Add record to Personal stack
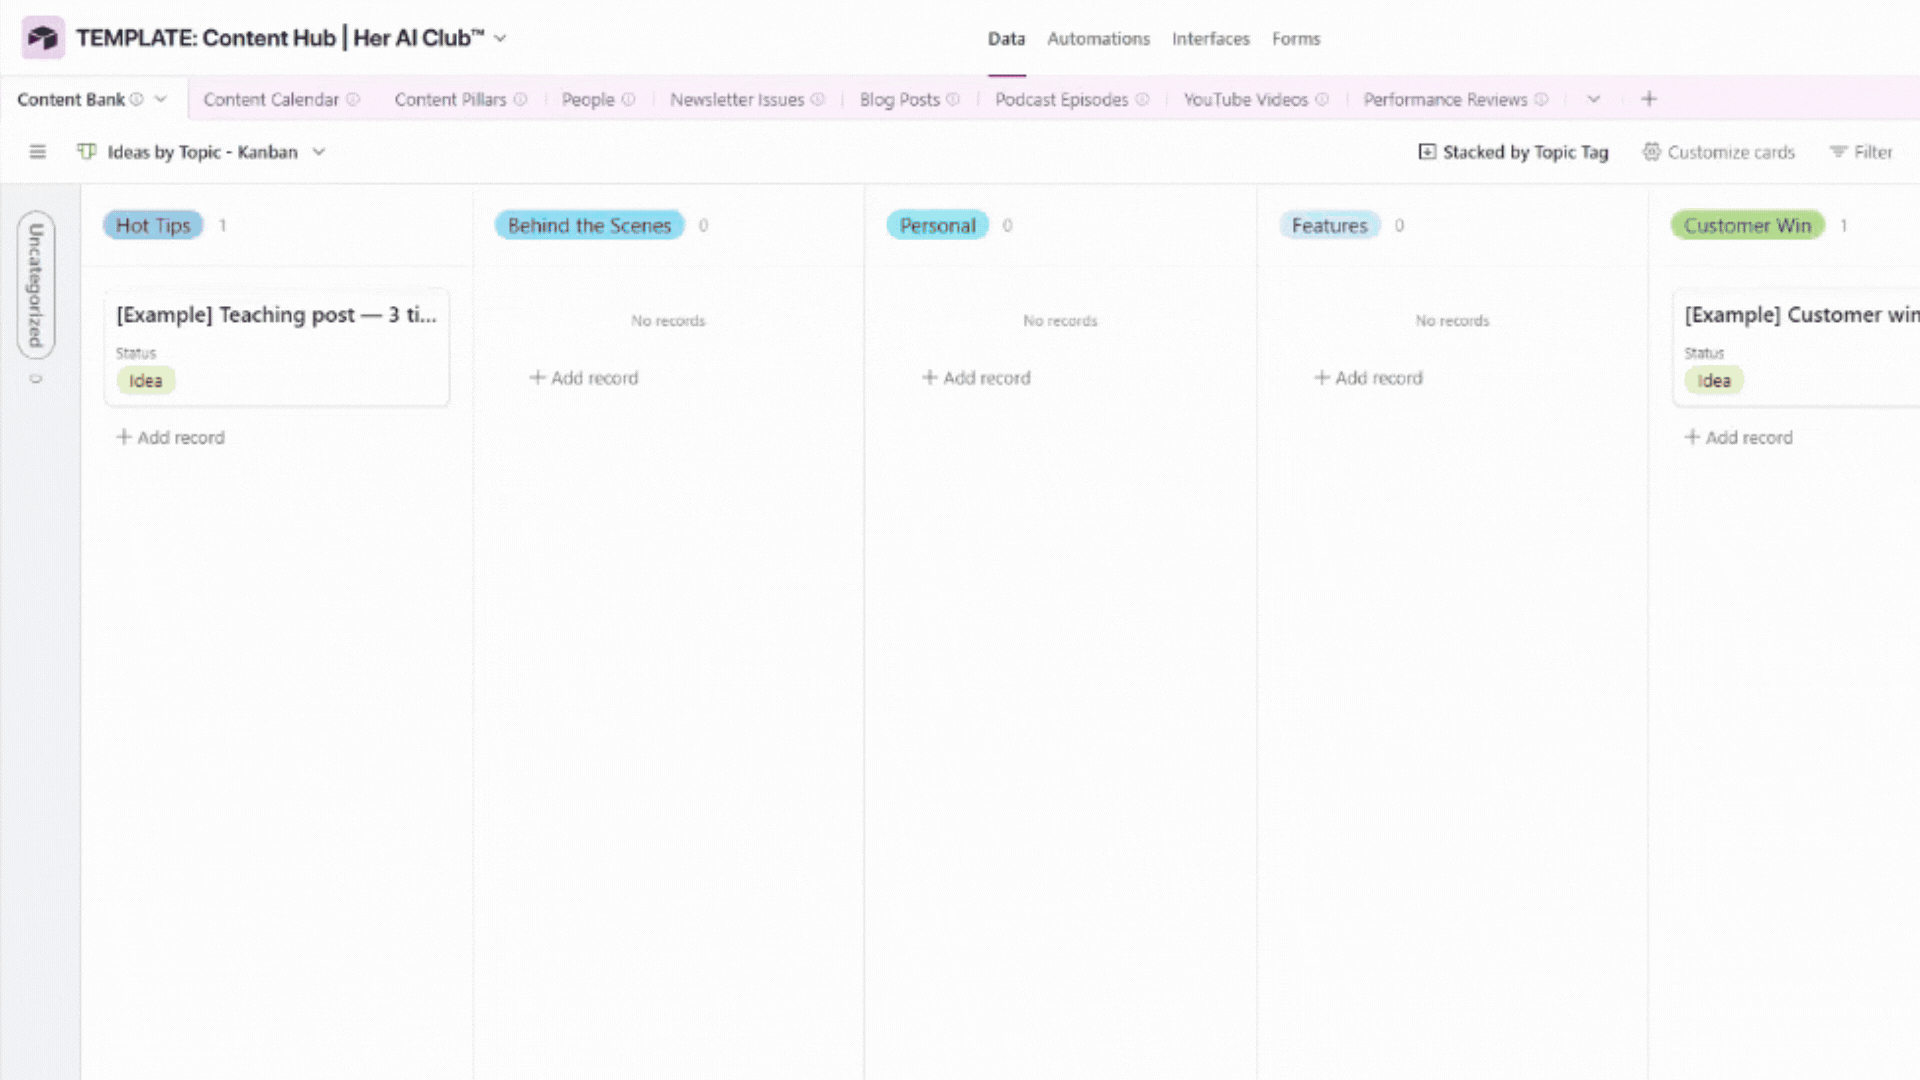The width and height of the screenshot is (1920, 1080). coord(976,378)
